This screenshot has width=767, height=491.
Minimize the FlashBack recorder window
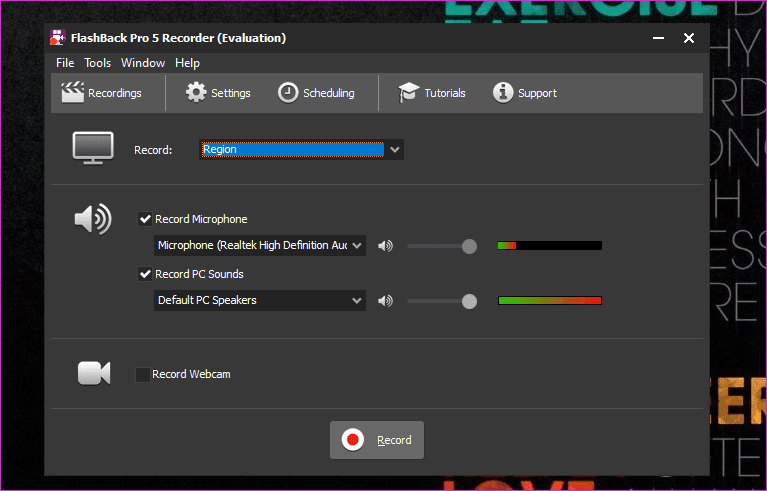point(658,38)
